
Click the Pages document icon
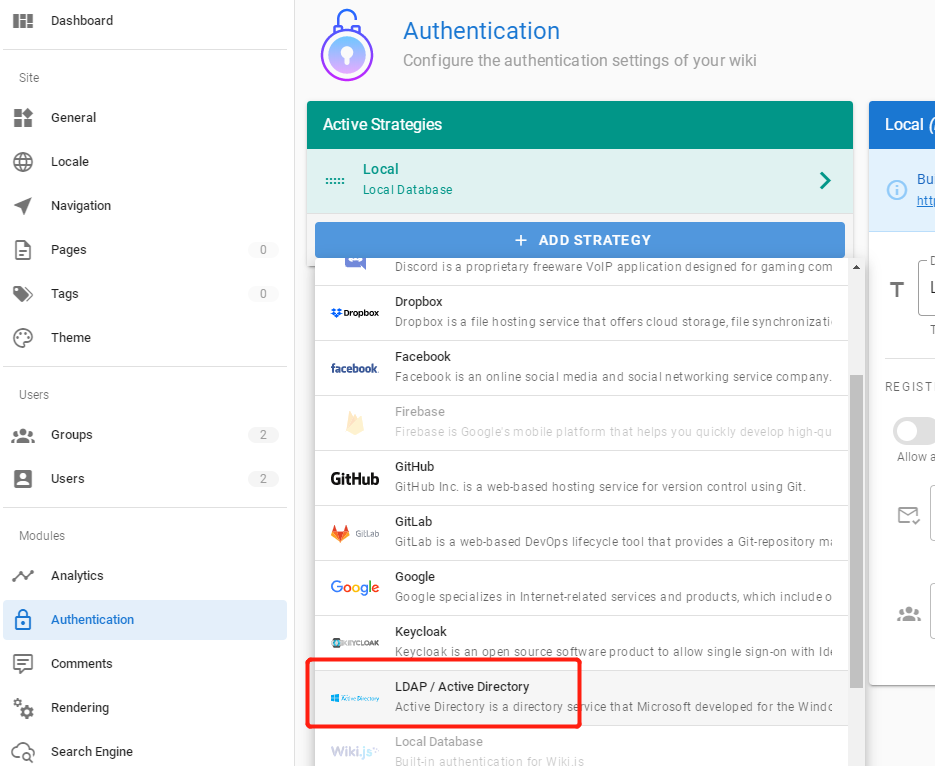[23, 250]
